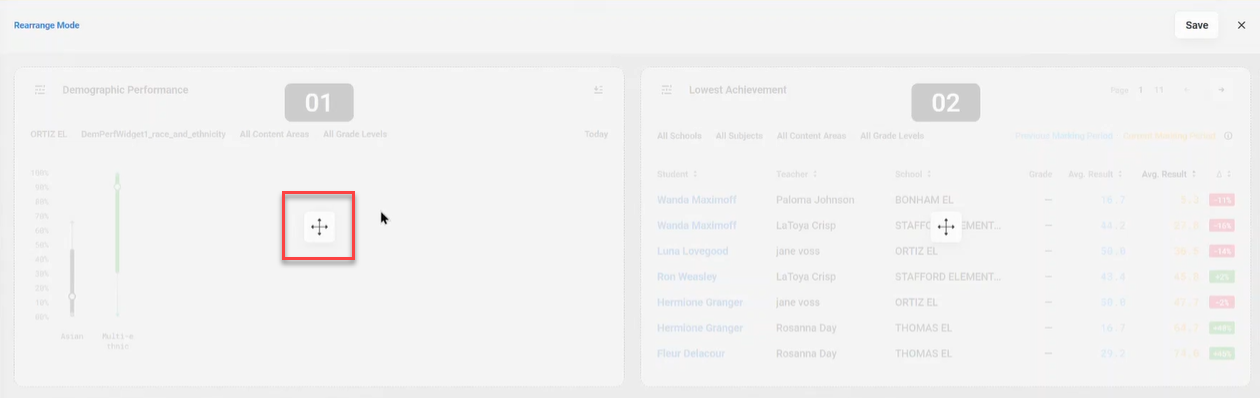Open Hermione Granger in the Rosanna Day row
The width and height of the screenshot is (1260, 398).
700,328
